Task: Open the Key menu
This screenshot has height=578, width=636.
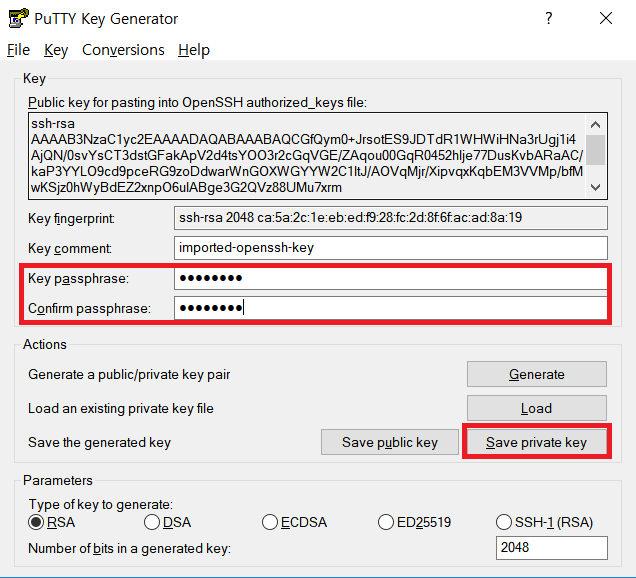Action: coord(56,50)
